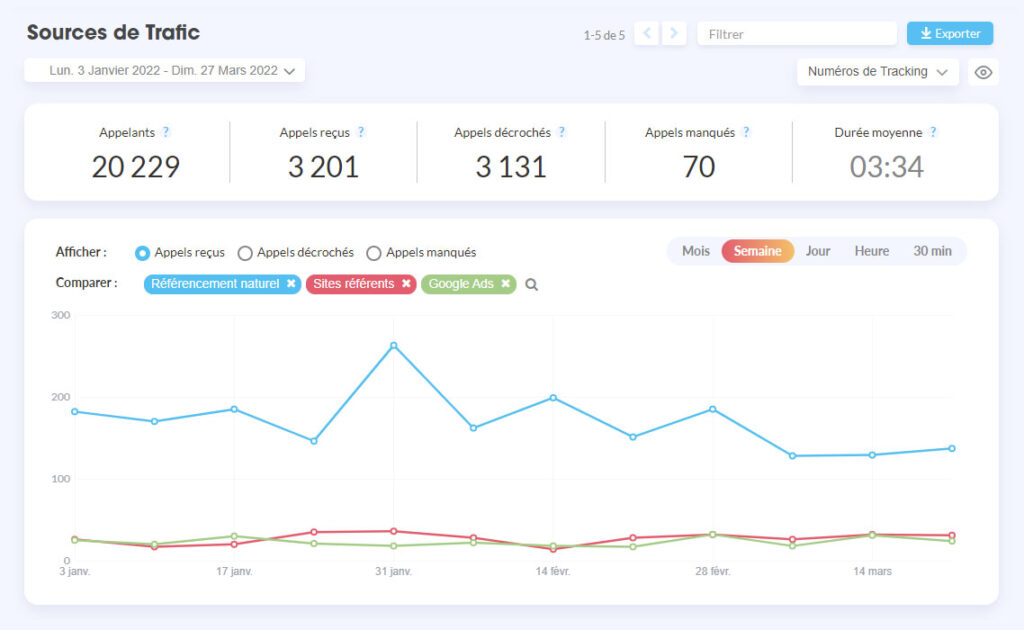Click inside the Filtrer input field
This screenshot has width=1024, height=630.
796,33
